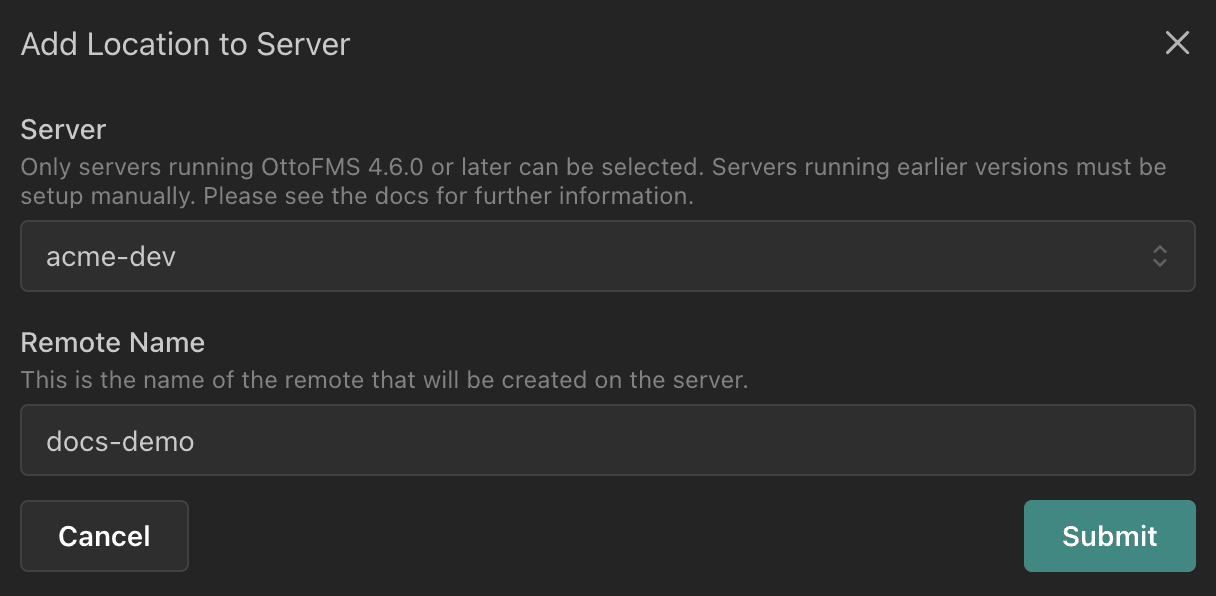Close the Add Location to Server dialog
1216x596 pixels.
pos(1177,43)
